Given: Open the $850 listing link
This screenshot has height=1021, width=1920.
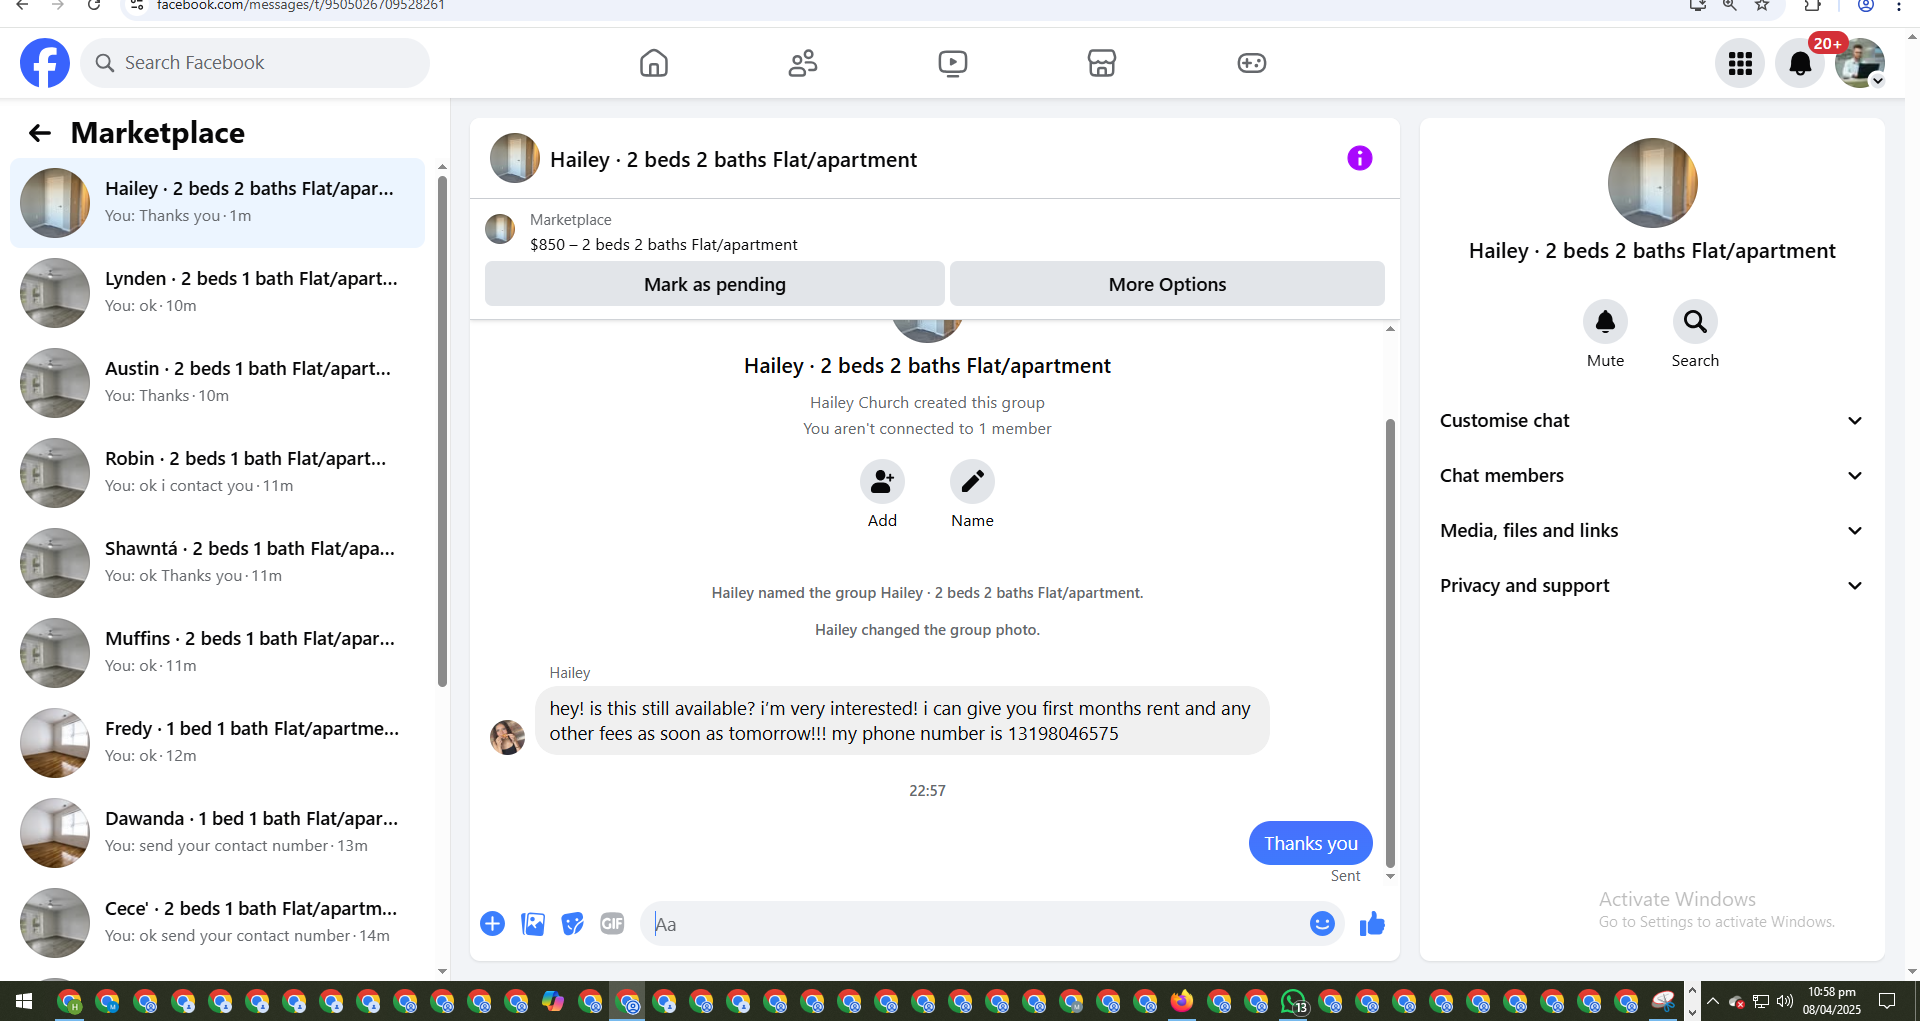Looking at the screenshot, I should coord(663,244).
